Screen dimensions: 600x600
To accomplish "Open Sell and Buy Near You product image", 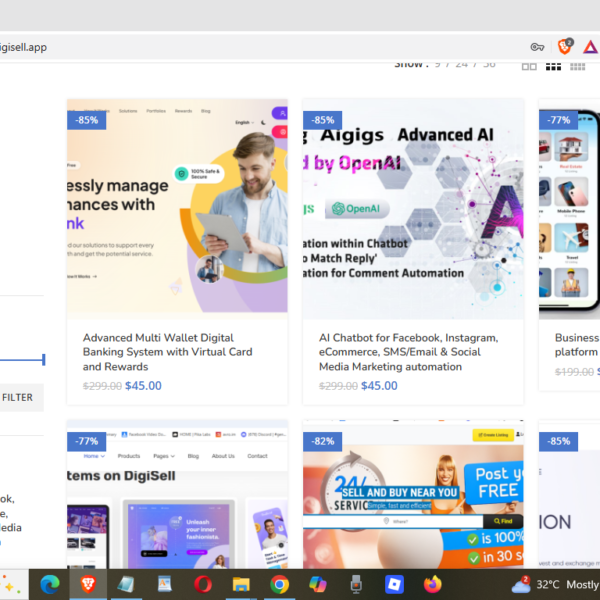I will click(x=413, y=494).
